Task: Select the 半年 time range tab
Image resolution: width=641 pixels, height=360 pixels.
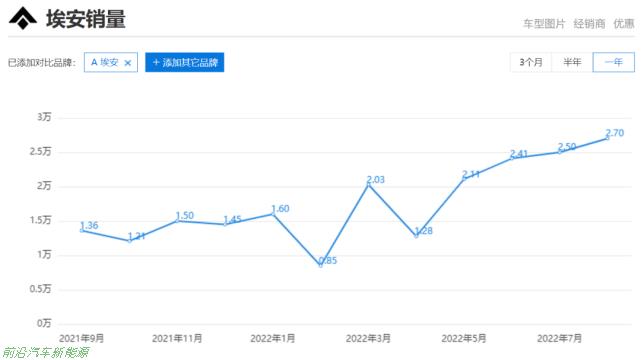Action: [572, 63]
